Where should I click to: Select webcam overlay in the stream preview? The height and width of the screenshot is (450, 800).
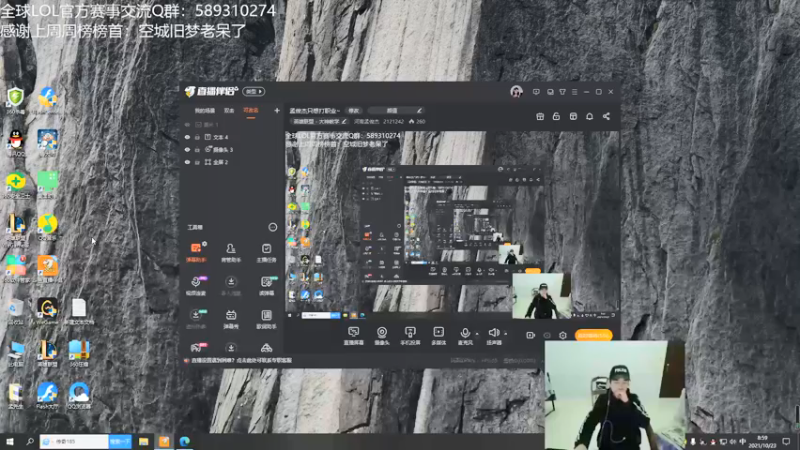(541, 296)
